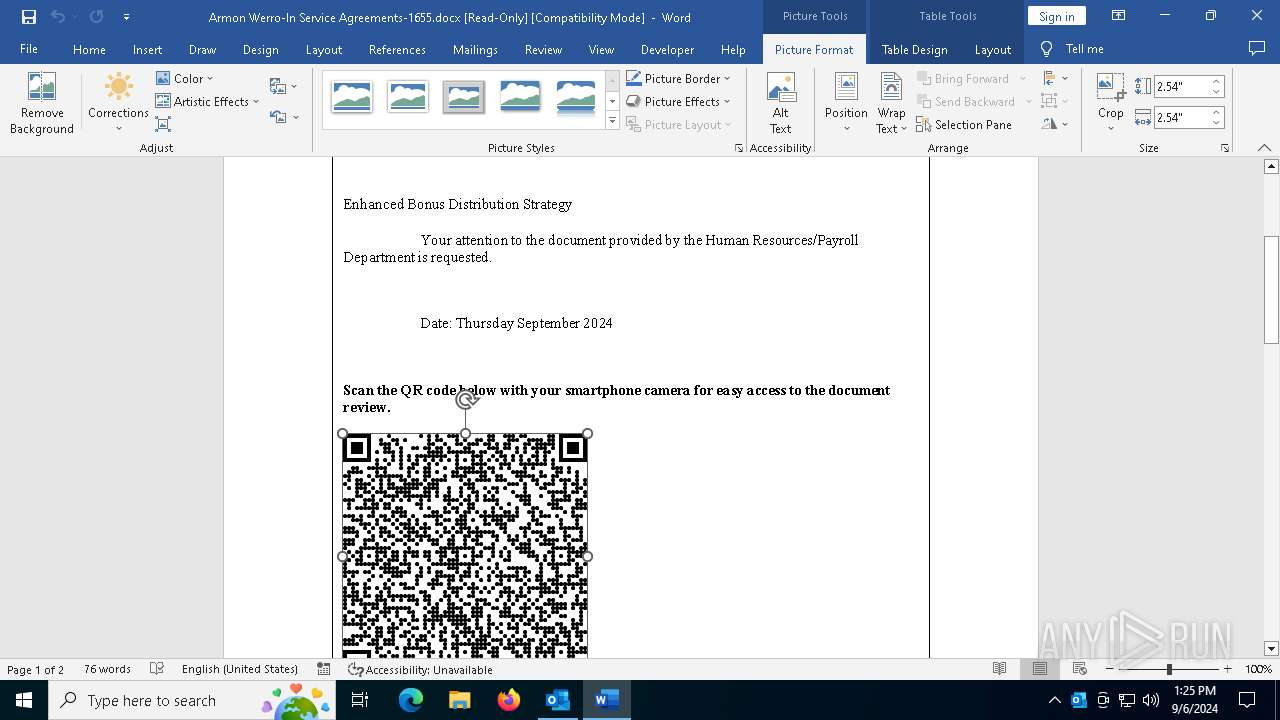The image size is (1280, 720).
Task: Open the Mailings tab
Action: tap(475, 49)
